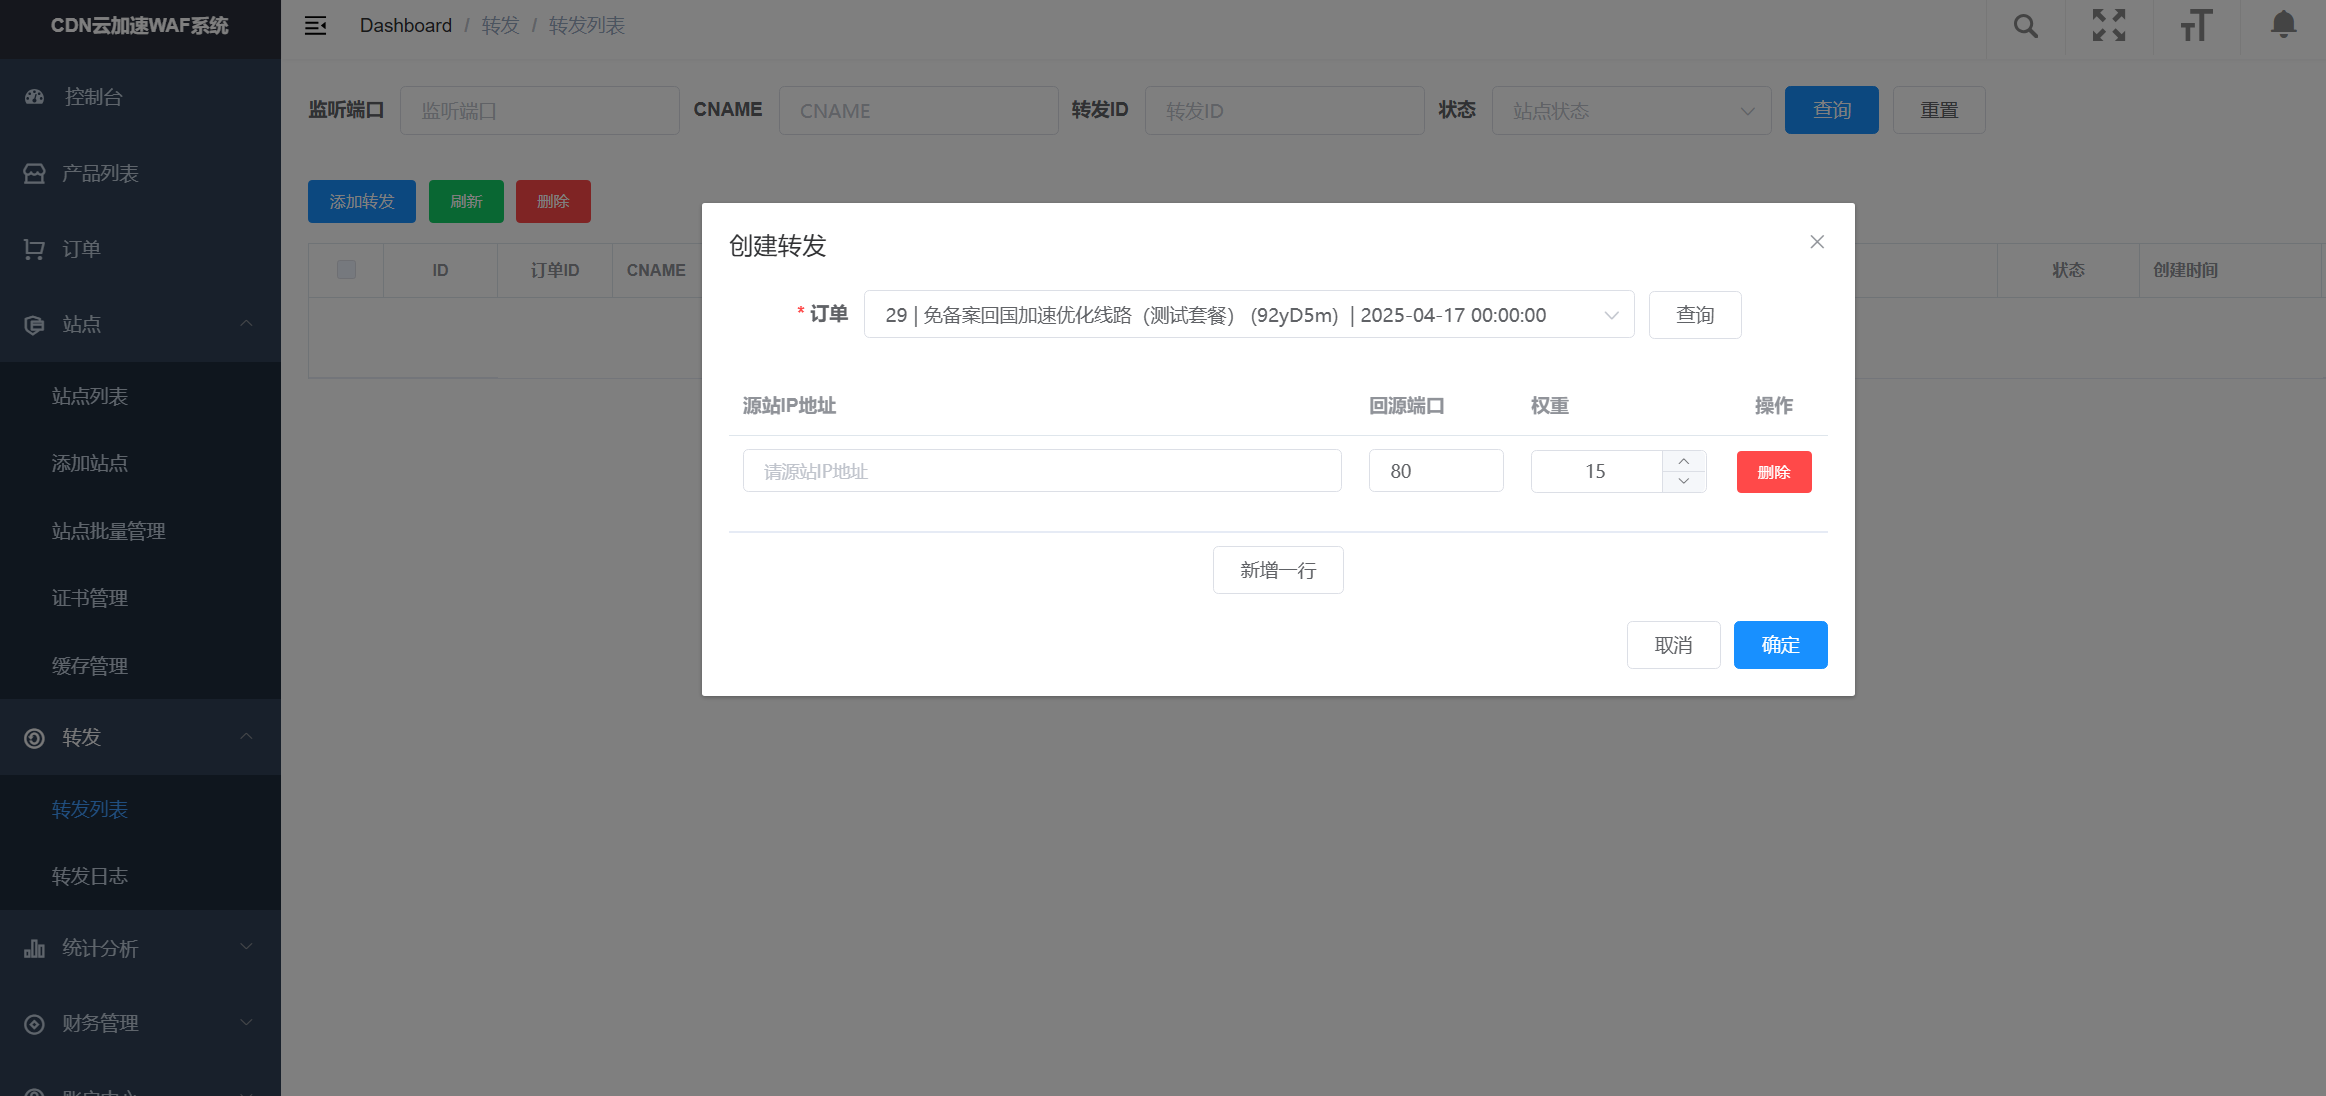Viewport: 2326px width, 1096px height.
Task: Open the 订单 order dropdown in dialog
Action: pyautogui.click(x=1248, y=315)
